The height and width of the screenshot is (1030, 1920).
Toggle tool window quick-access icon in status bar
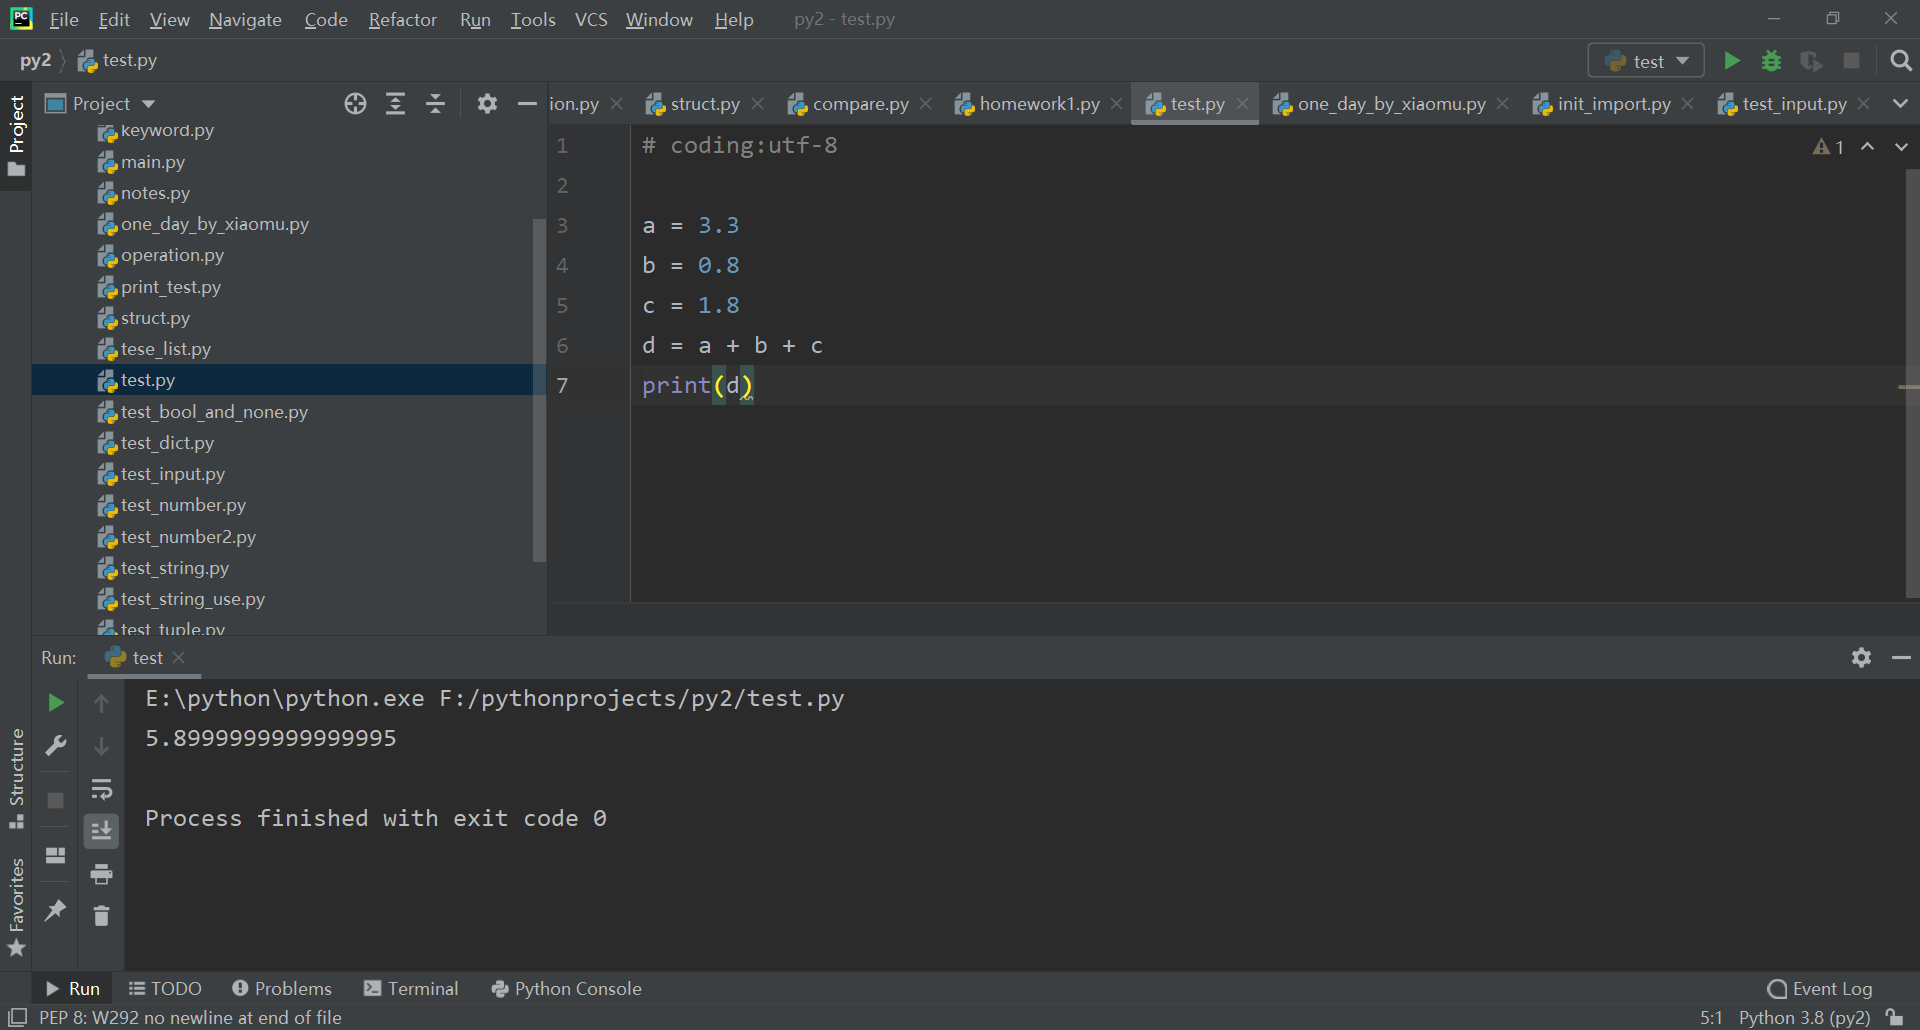click(x=17, y=1017)
